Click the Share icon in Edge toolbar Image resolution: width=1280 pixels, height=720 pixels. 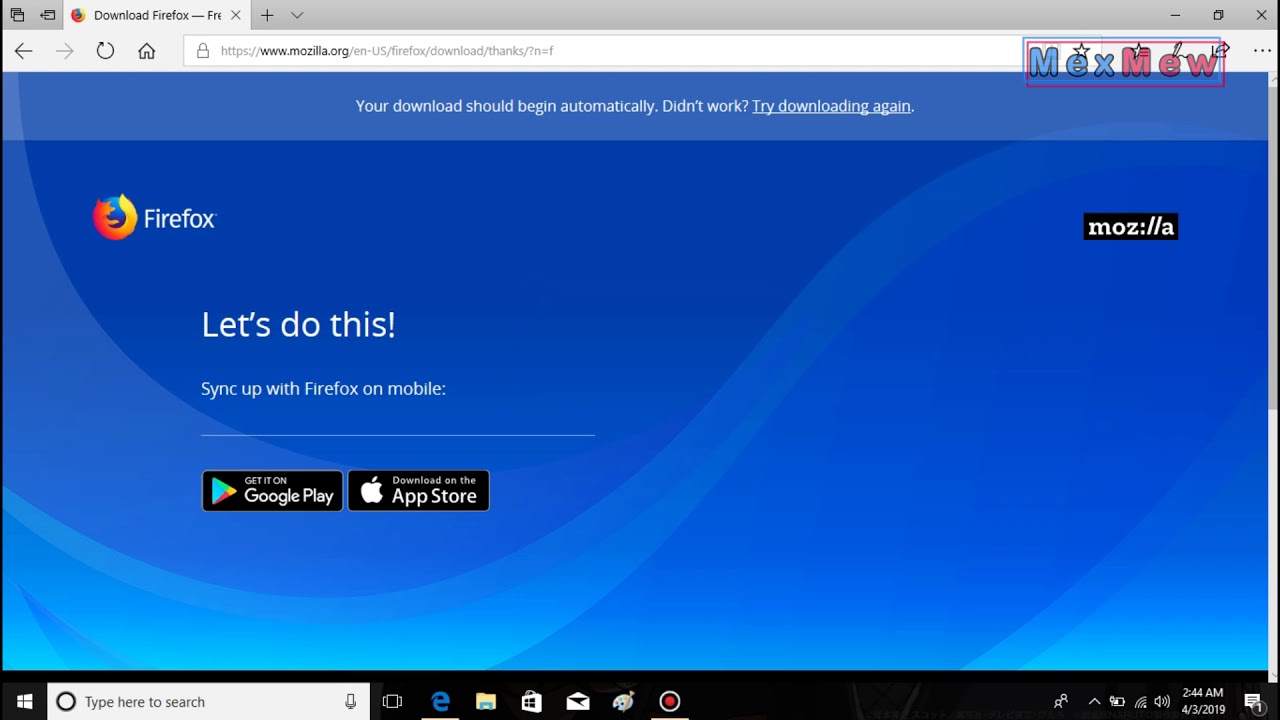[x=1221, y=50]
